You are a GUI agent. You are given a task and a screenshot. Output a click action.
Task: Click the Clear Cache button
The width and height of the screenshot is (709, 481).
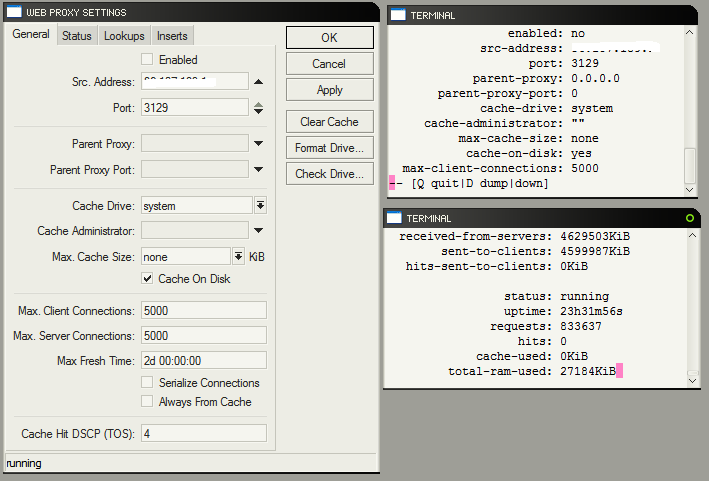click(x=330, y=122)
